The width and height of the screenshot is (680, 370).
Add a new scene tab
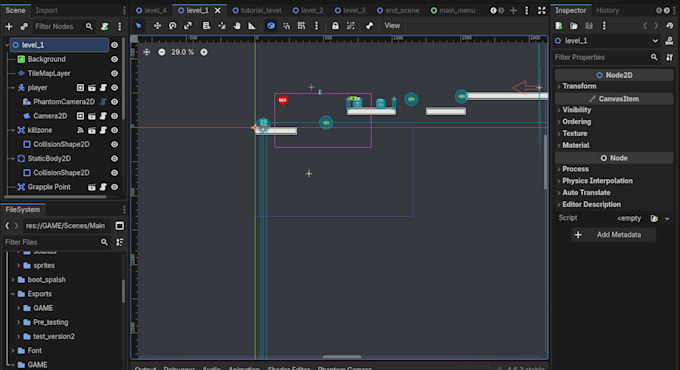[x=513, y=10]
